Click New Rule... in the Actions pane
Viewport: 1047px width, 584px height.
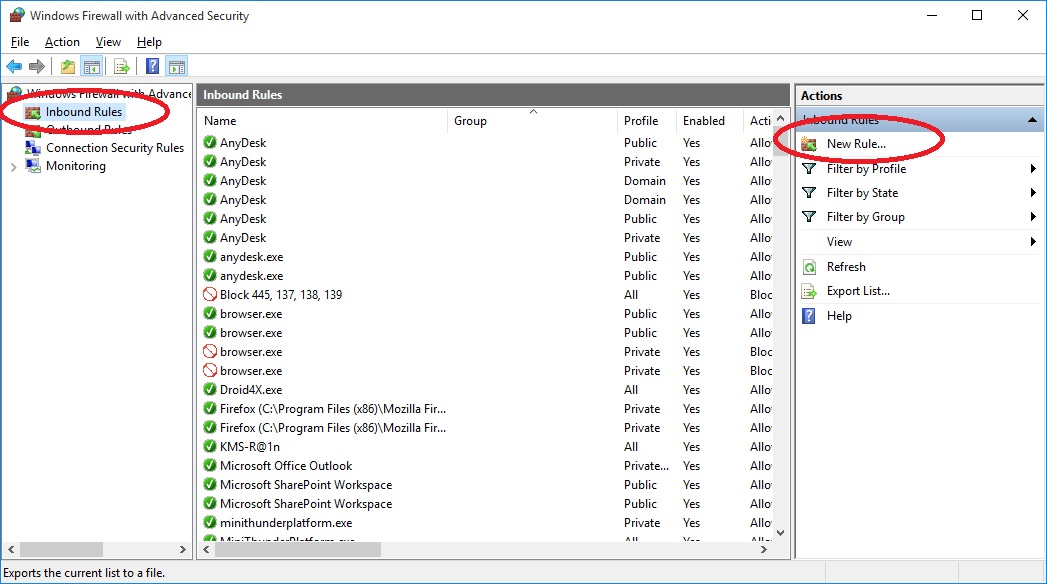[856, 144]
